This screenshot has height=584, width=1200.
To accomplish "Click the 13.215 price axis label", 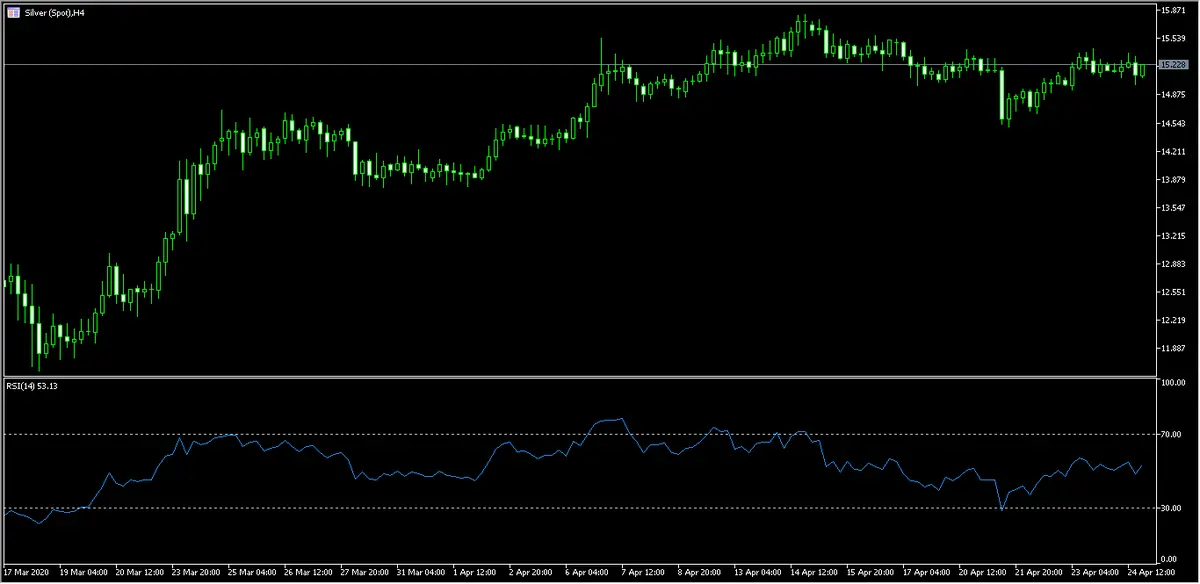I will click(1172, 236).
